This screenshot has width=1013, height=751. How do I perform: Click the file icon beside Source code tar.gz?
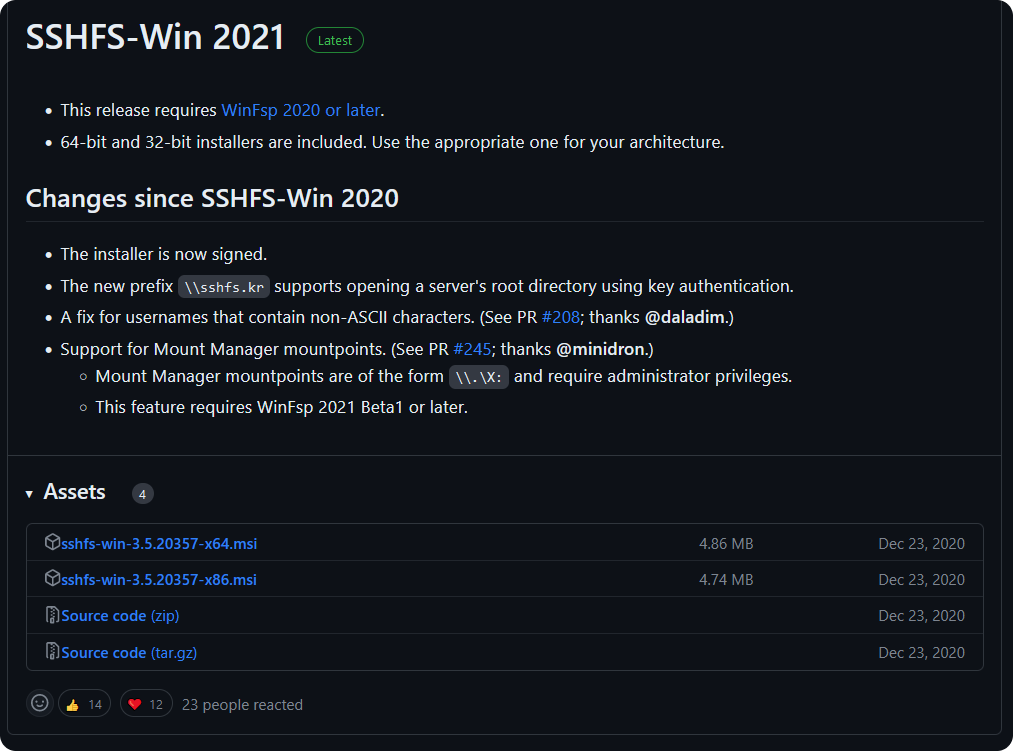(x=52, y=652)
